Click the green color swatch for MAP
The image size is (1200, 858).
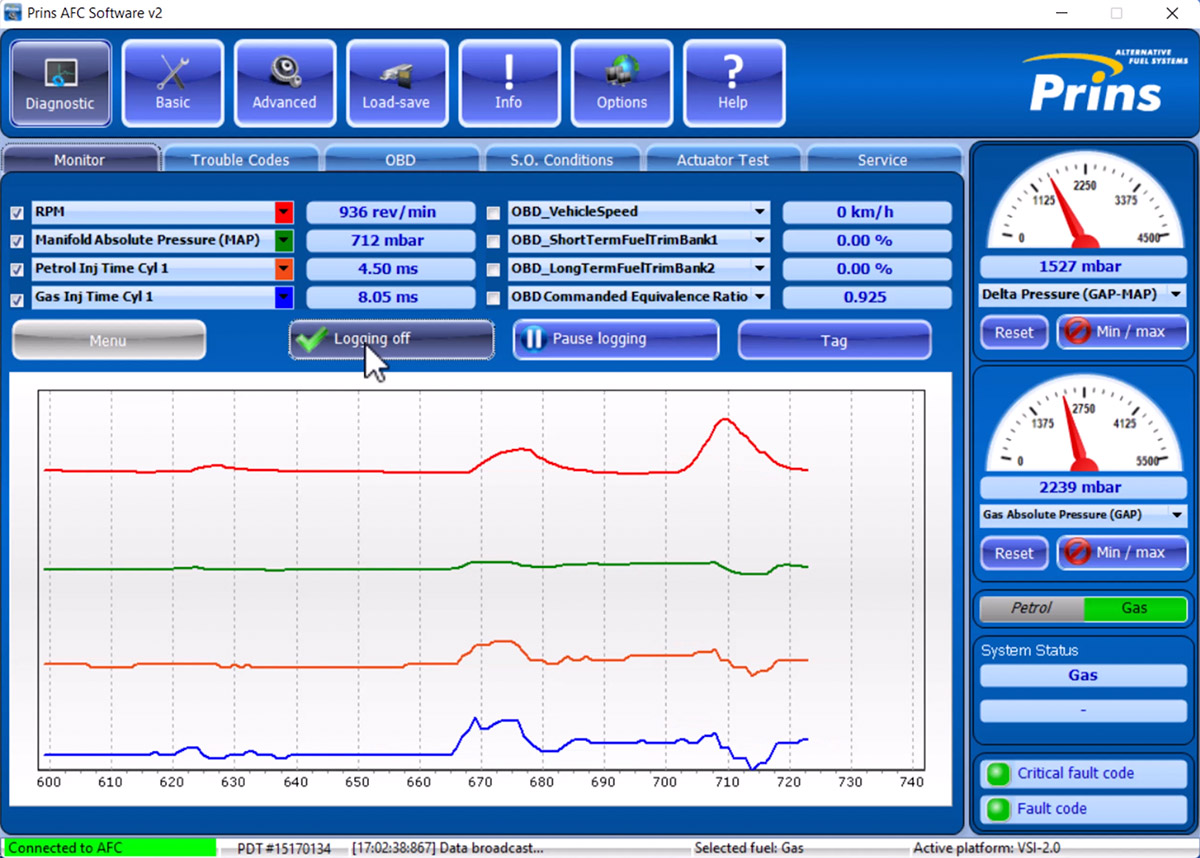(x=284, y=240)
